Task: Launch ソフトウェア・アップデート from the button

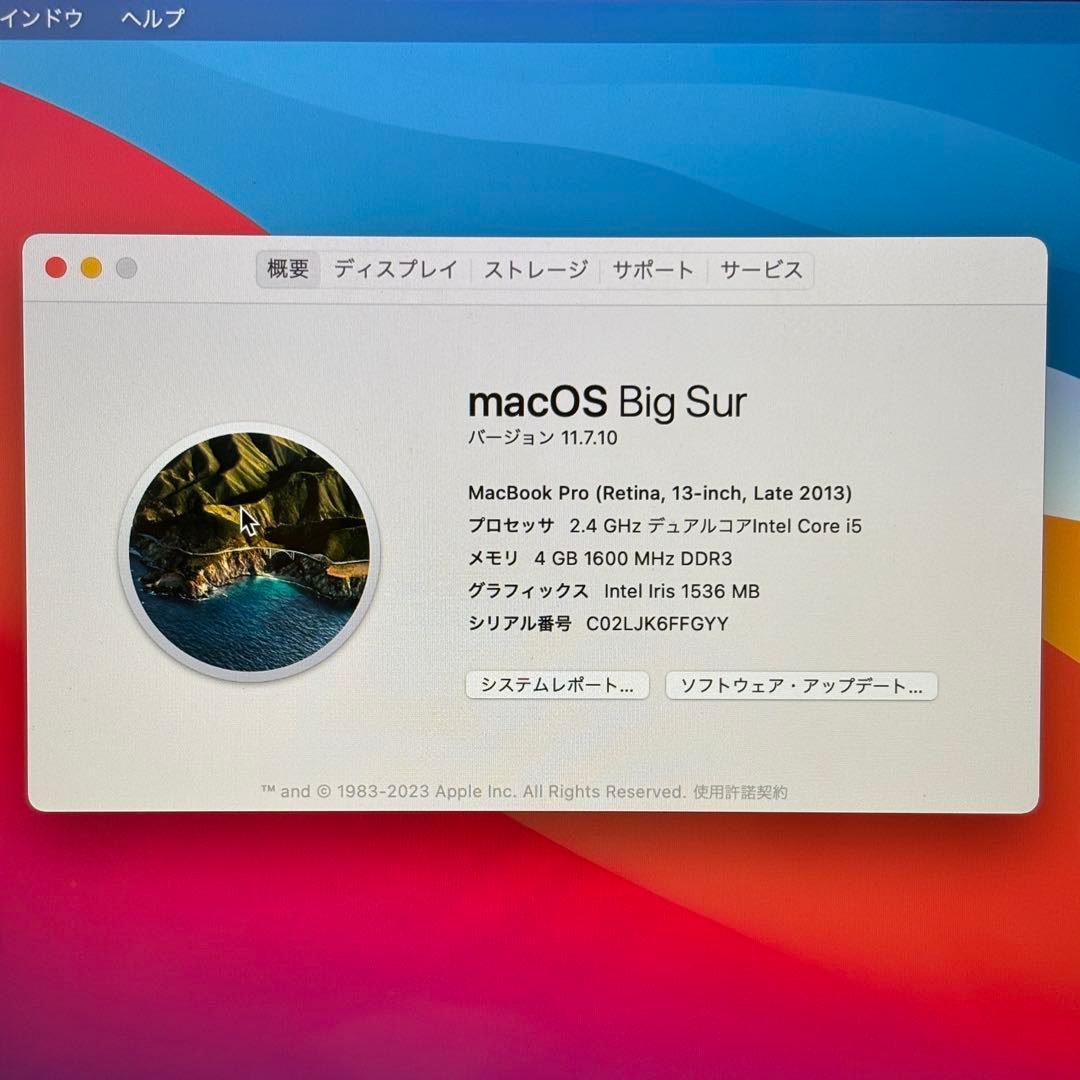Action: (x=801, y=686)
